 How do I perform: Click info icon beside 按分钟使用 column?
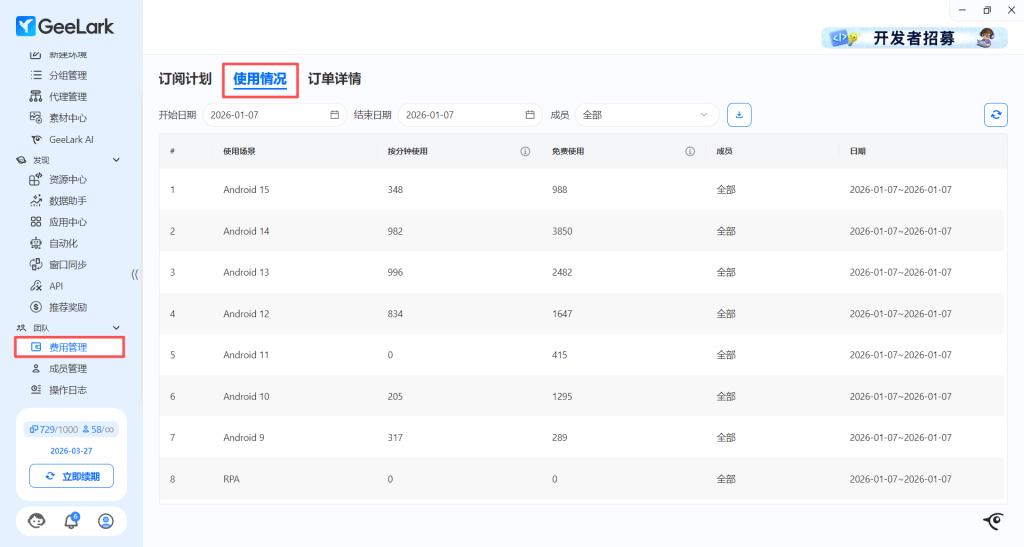pyautogui.click(x=525, y=152)
